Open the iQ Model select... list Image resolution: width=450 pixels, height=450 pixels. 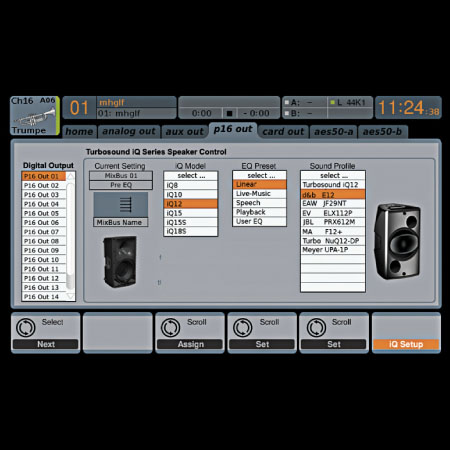(x=191, y=176)
